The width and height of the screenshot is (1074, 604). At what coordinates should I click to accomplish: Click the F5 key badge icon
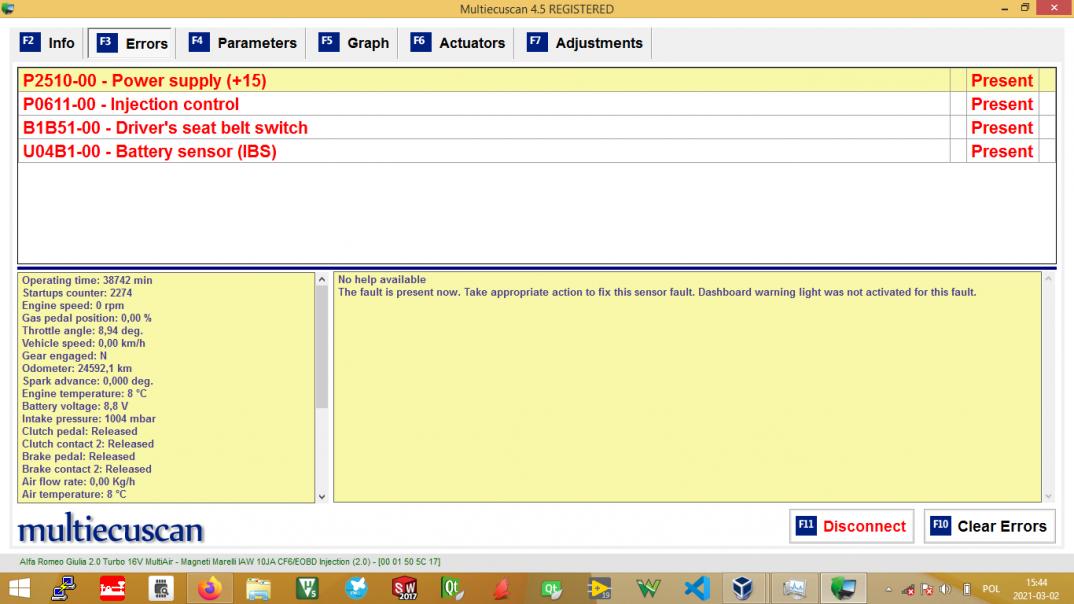click(329, 42)
